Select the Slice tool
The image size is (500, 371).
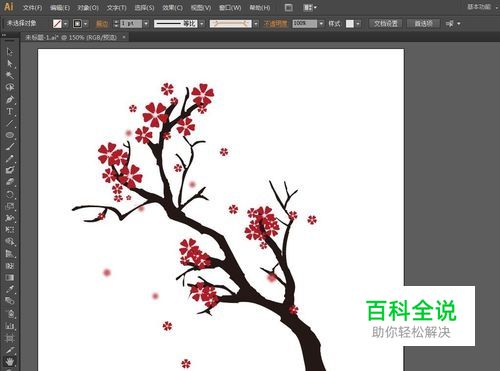(9, 350)
